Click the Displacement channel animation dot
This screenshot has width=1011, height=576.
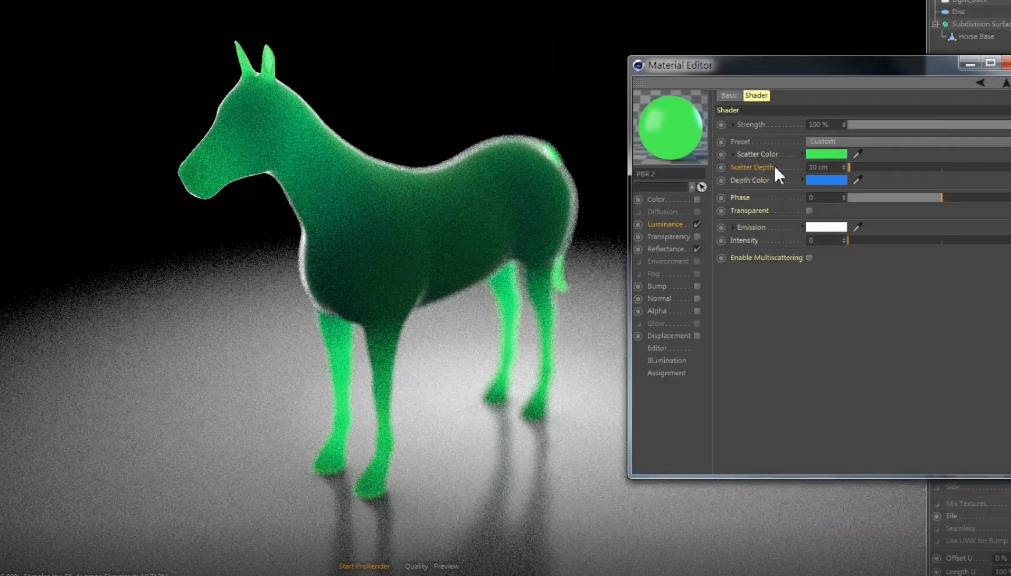click(x=638, y=335)
